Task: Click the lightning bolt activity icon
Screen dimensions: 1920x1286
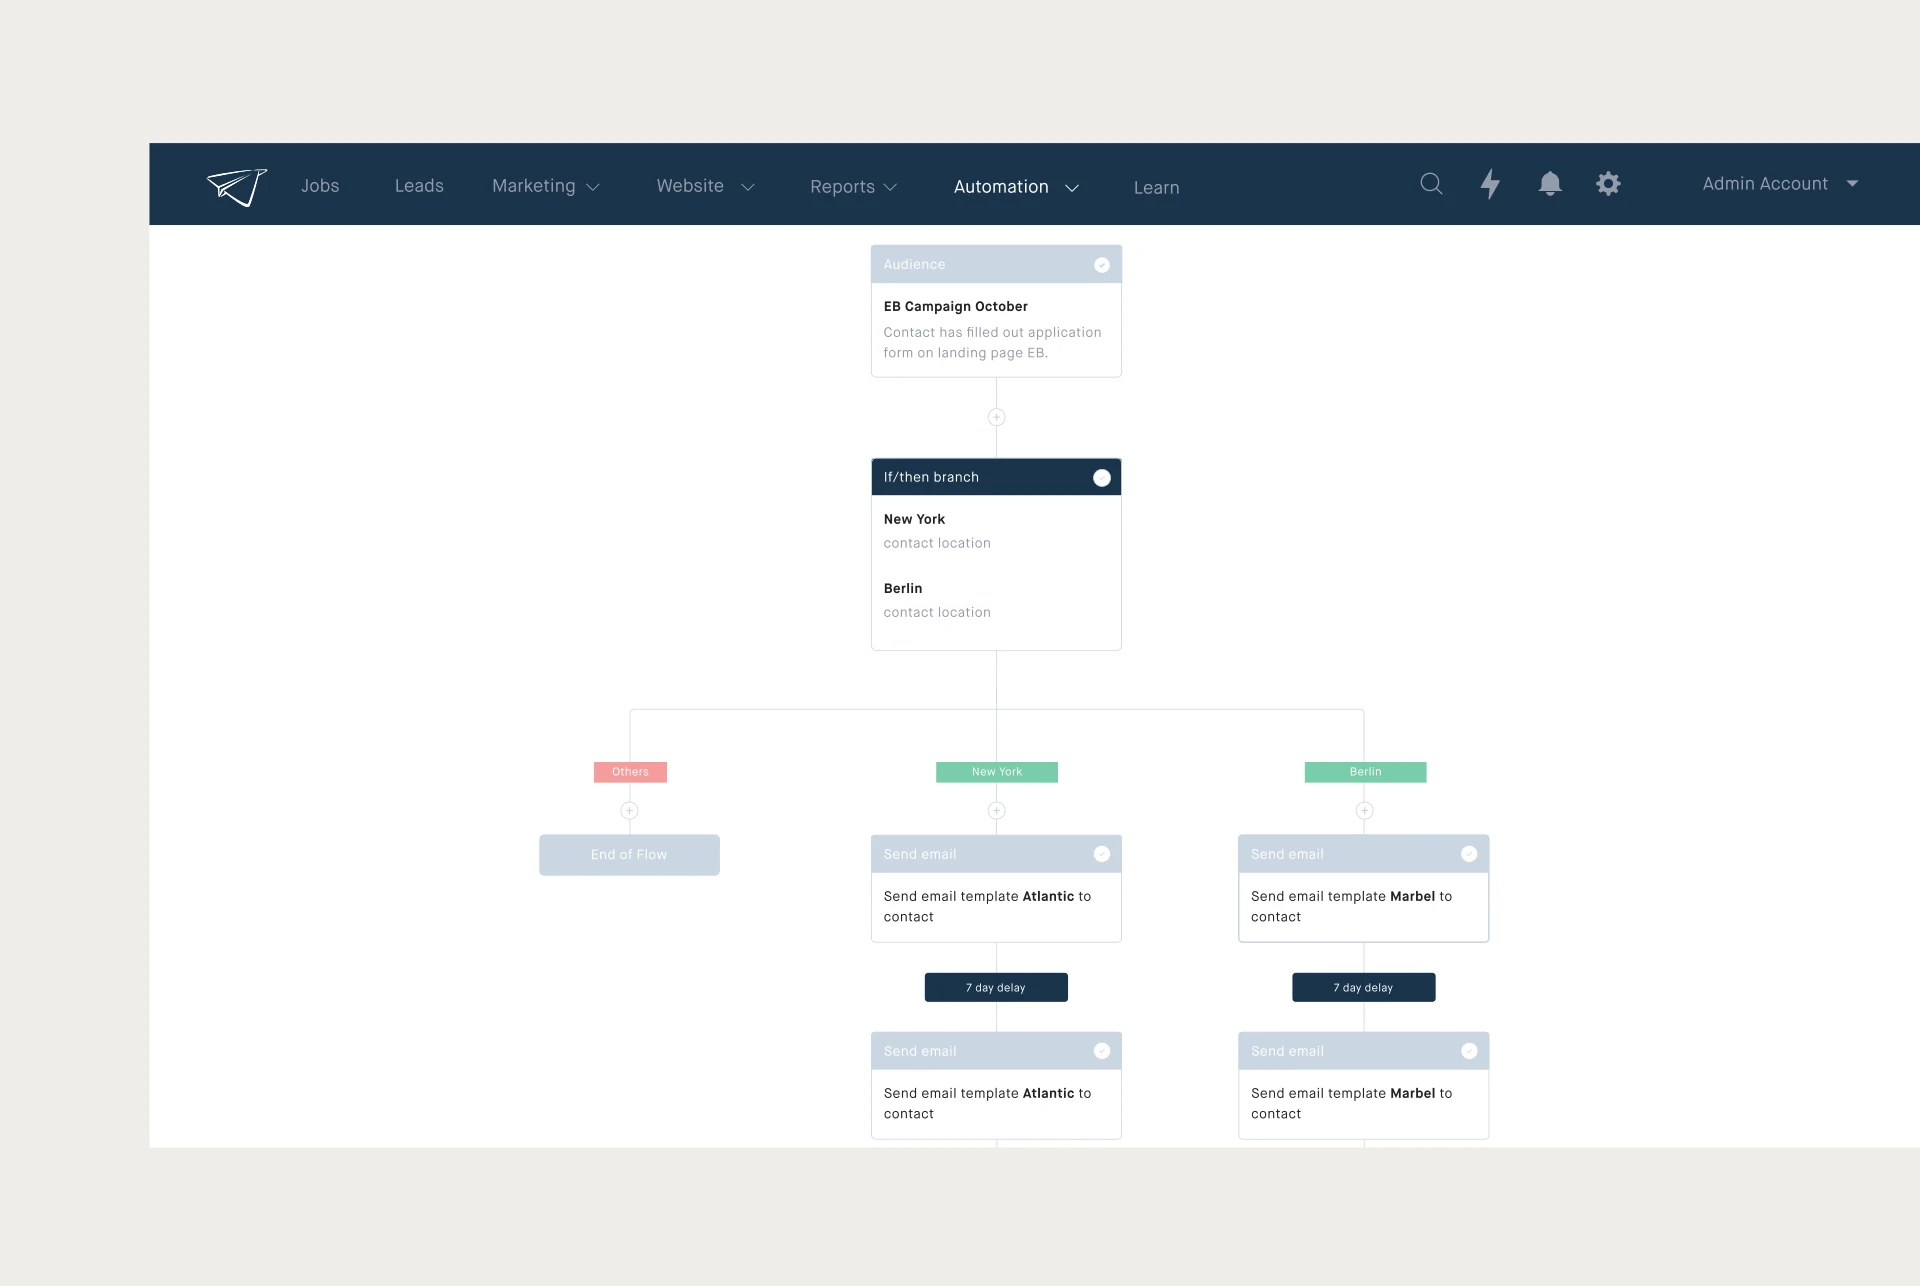Action: click(1490, 184)
